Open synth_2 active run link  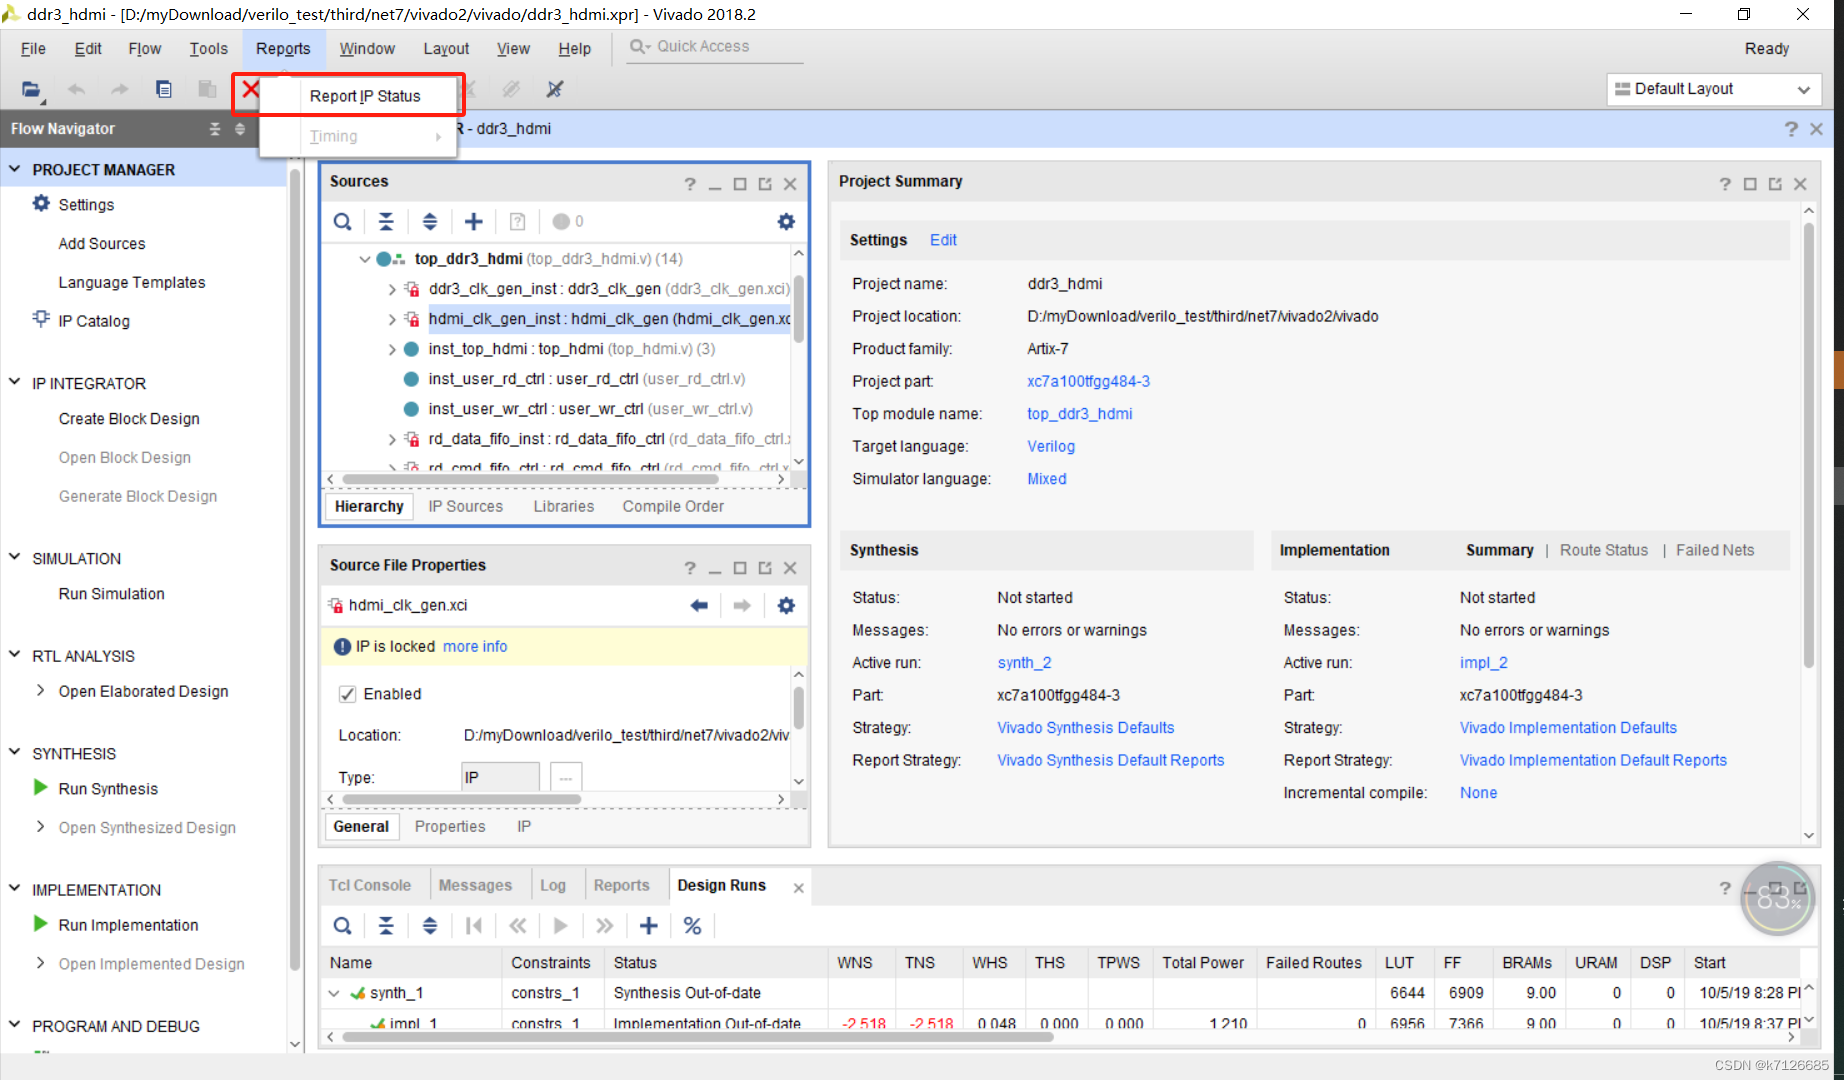pos(1024,663)
